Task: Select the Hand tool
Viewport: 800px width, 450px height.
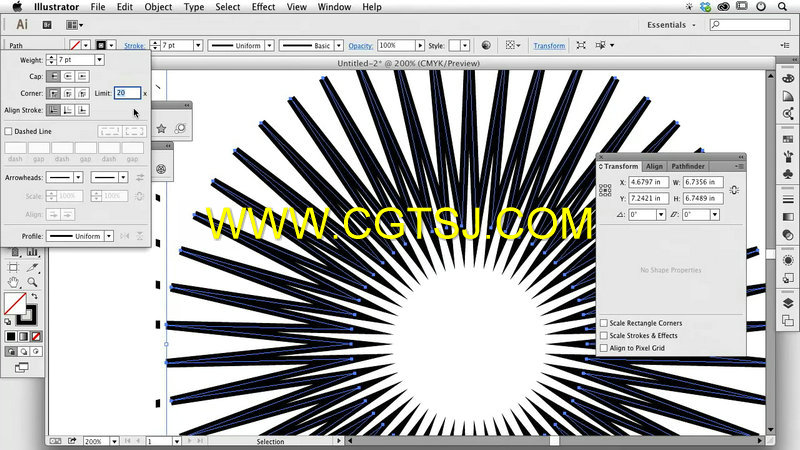Action: click(x=13, y=282)
